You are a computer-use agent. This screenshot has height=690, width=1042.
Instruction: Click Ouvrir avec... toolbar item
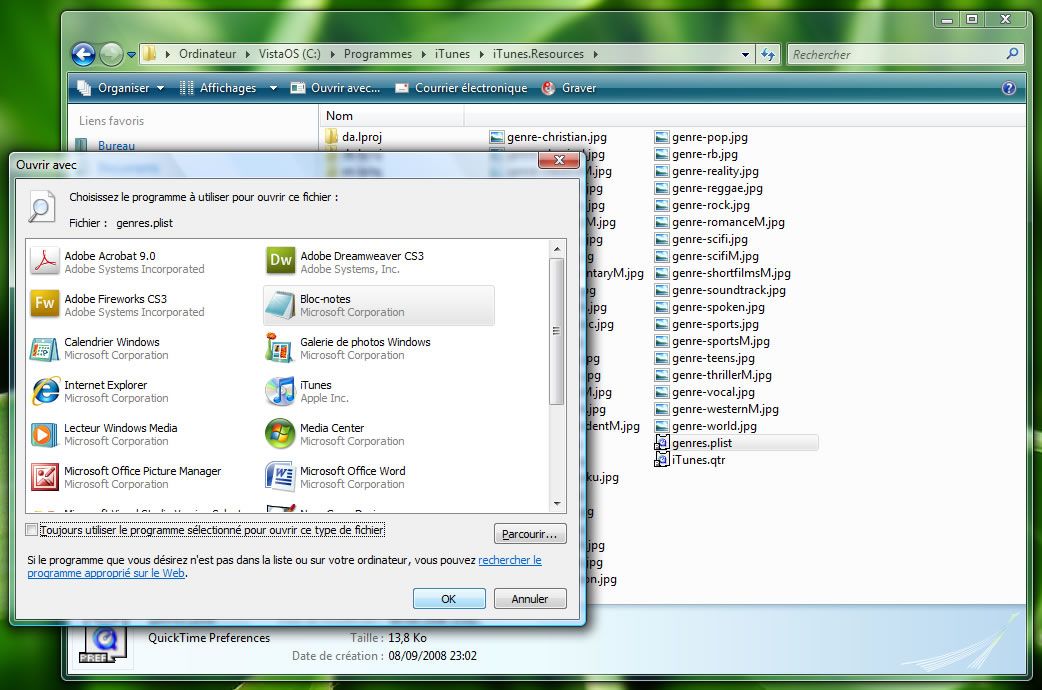[336, 88]
